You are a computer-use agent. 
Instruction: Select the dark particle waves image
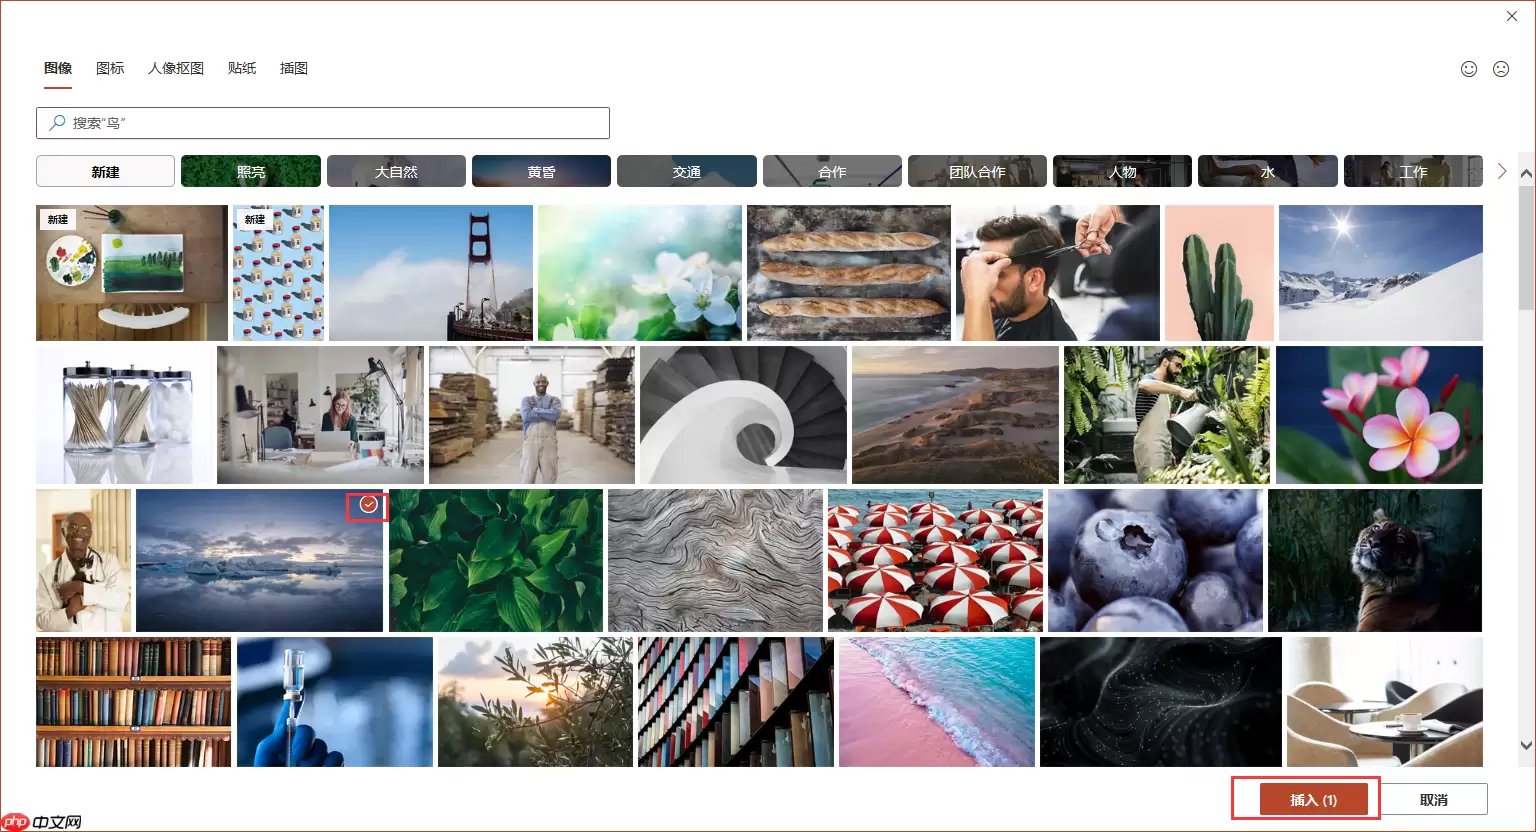pyautogui.click(x=1161, y=702)
